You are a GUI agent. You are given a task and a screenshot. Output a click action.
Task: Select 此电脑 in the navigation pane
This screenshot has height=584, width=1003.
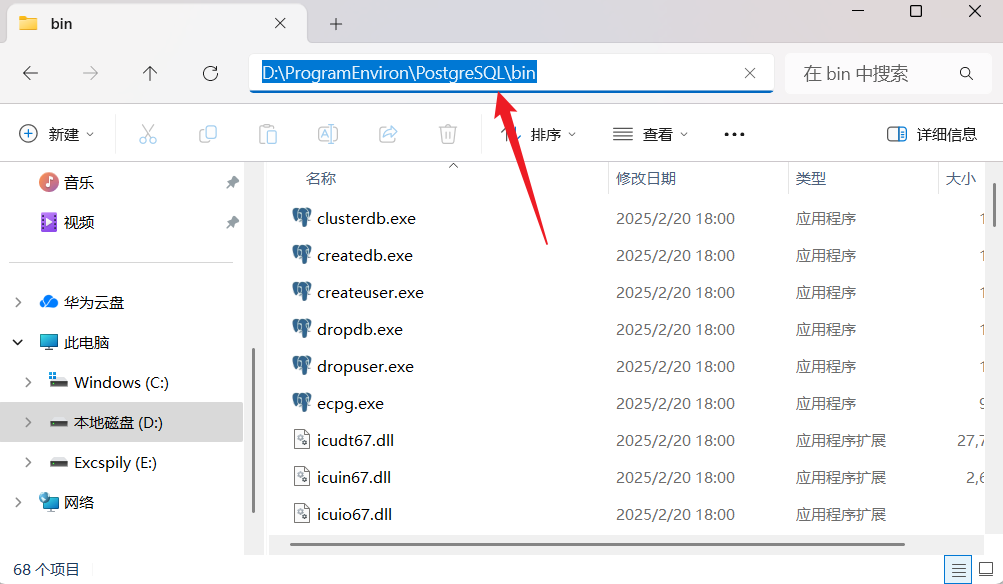[74, 342]
